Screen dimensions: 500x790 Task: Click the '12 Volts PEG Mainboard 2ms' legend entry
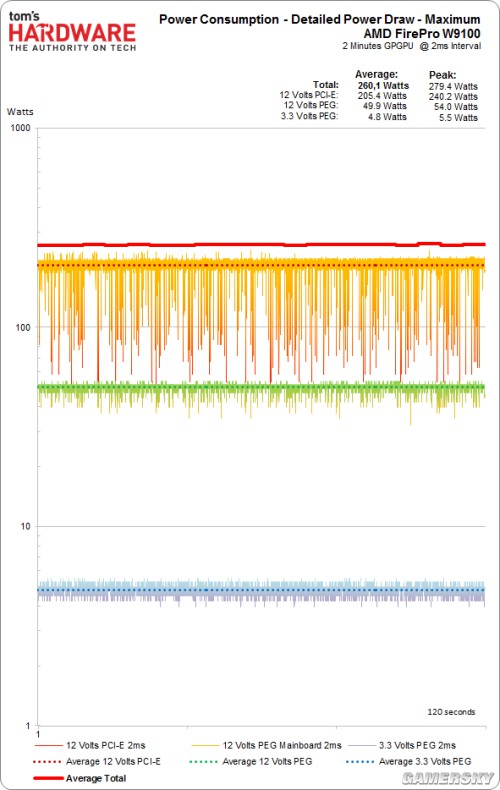coord(266,745)
